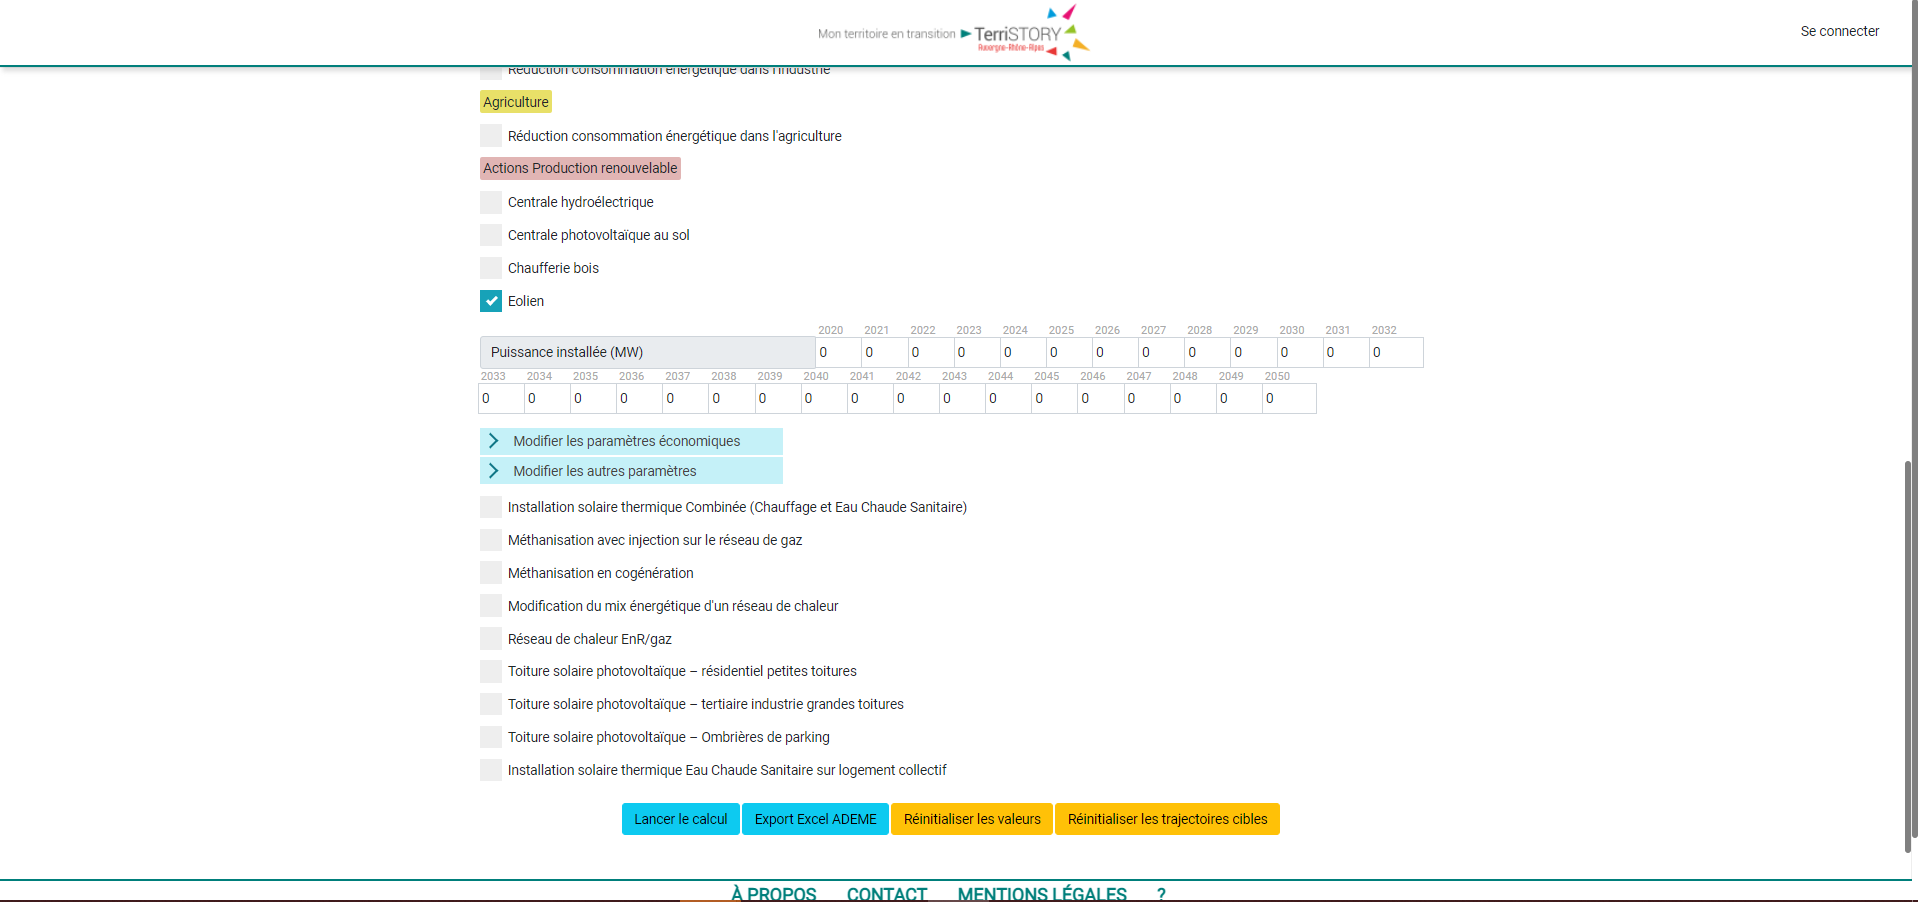Viewport: 1918px width, 902px height.
Task: Expand 'Modifier les paramètres économiques' chevron
Action: click(x=494, y=441)
